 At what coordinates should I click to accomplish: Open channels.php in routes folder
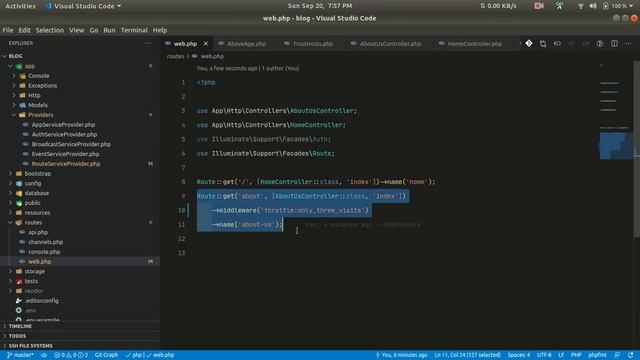pyautogui.click(x=45, y=242)
